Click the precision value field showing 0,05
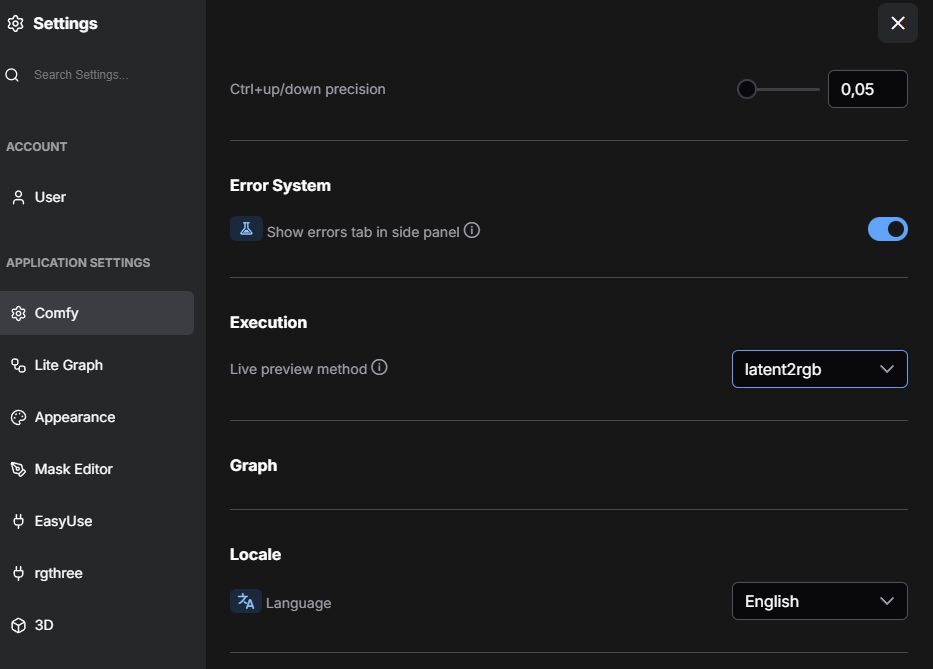Image resolution: width=933 pixels, height=669 pixels. [x=868, y=89]
